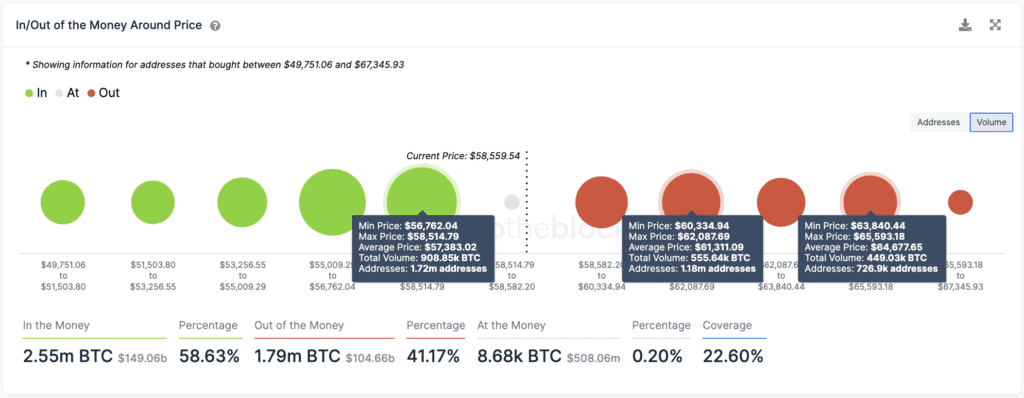
Task: Select the green bubble for $53,256.55 range
Action: coord(242,203)
